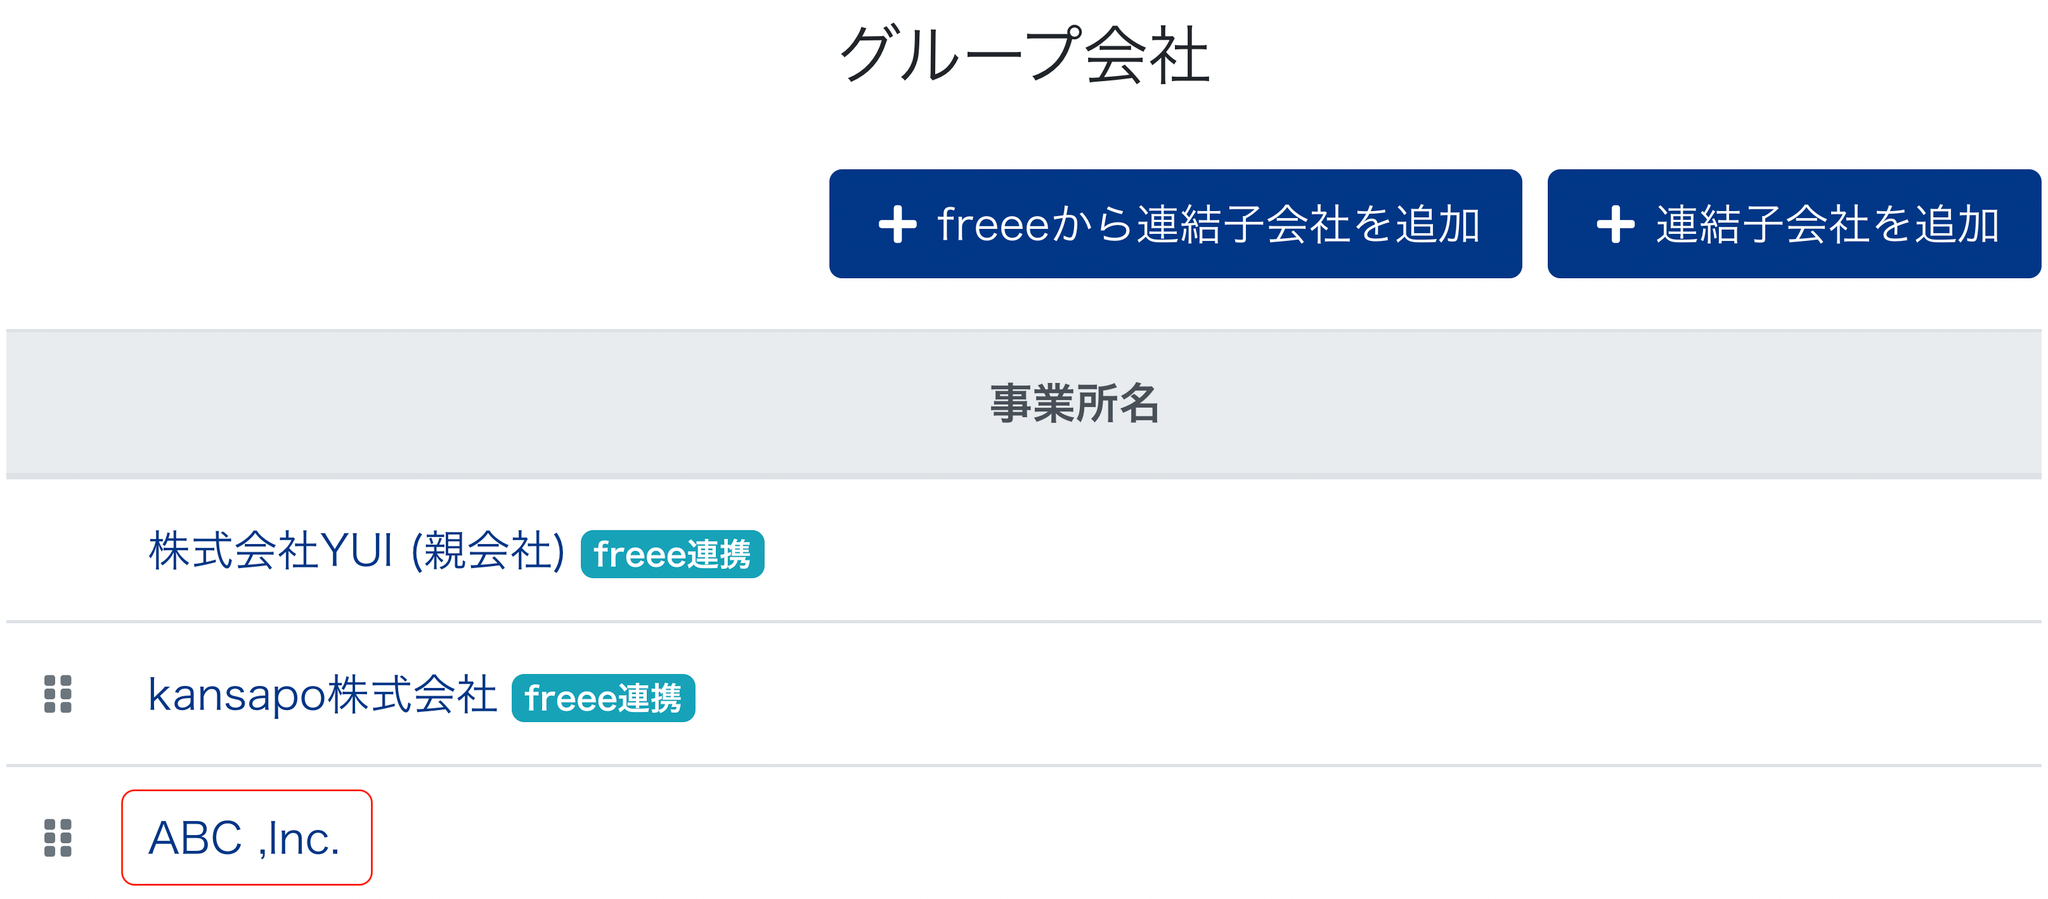Click the plus icon before 連結子会社を追加
The width and height of the screenshot is (2048, 899).
pyautogui.click(x=1615, y=224)
